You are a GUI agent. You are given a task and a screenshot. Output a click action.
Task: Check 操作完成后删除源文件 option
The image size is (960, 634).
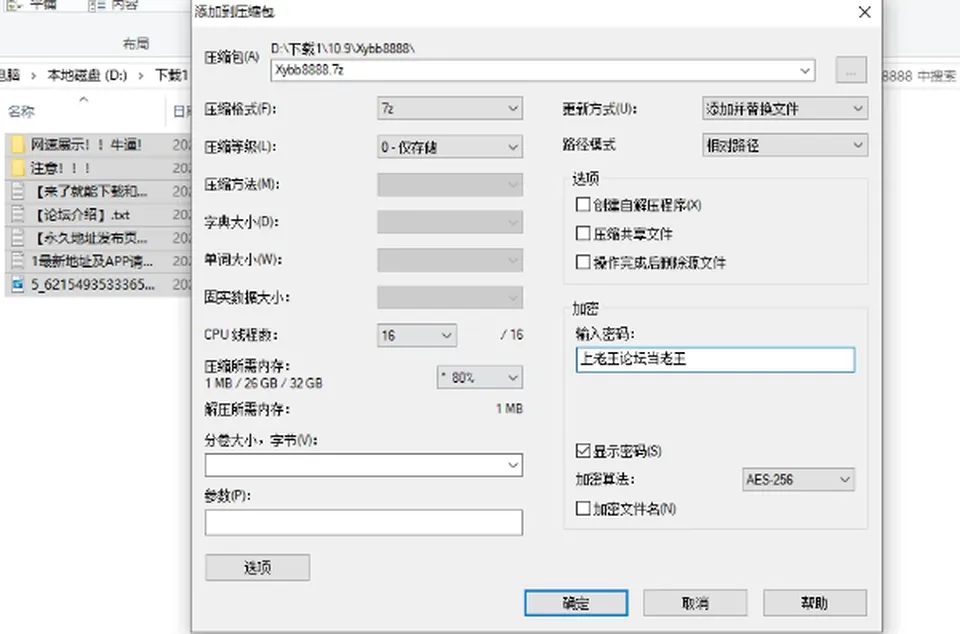click(x=583, y=263)
